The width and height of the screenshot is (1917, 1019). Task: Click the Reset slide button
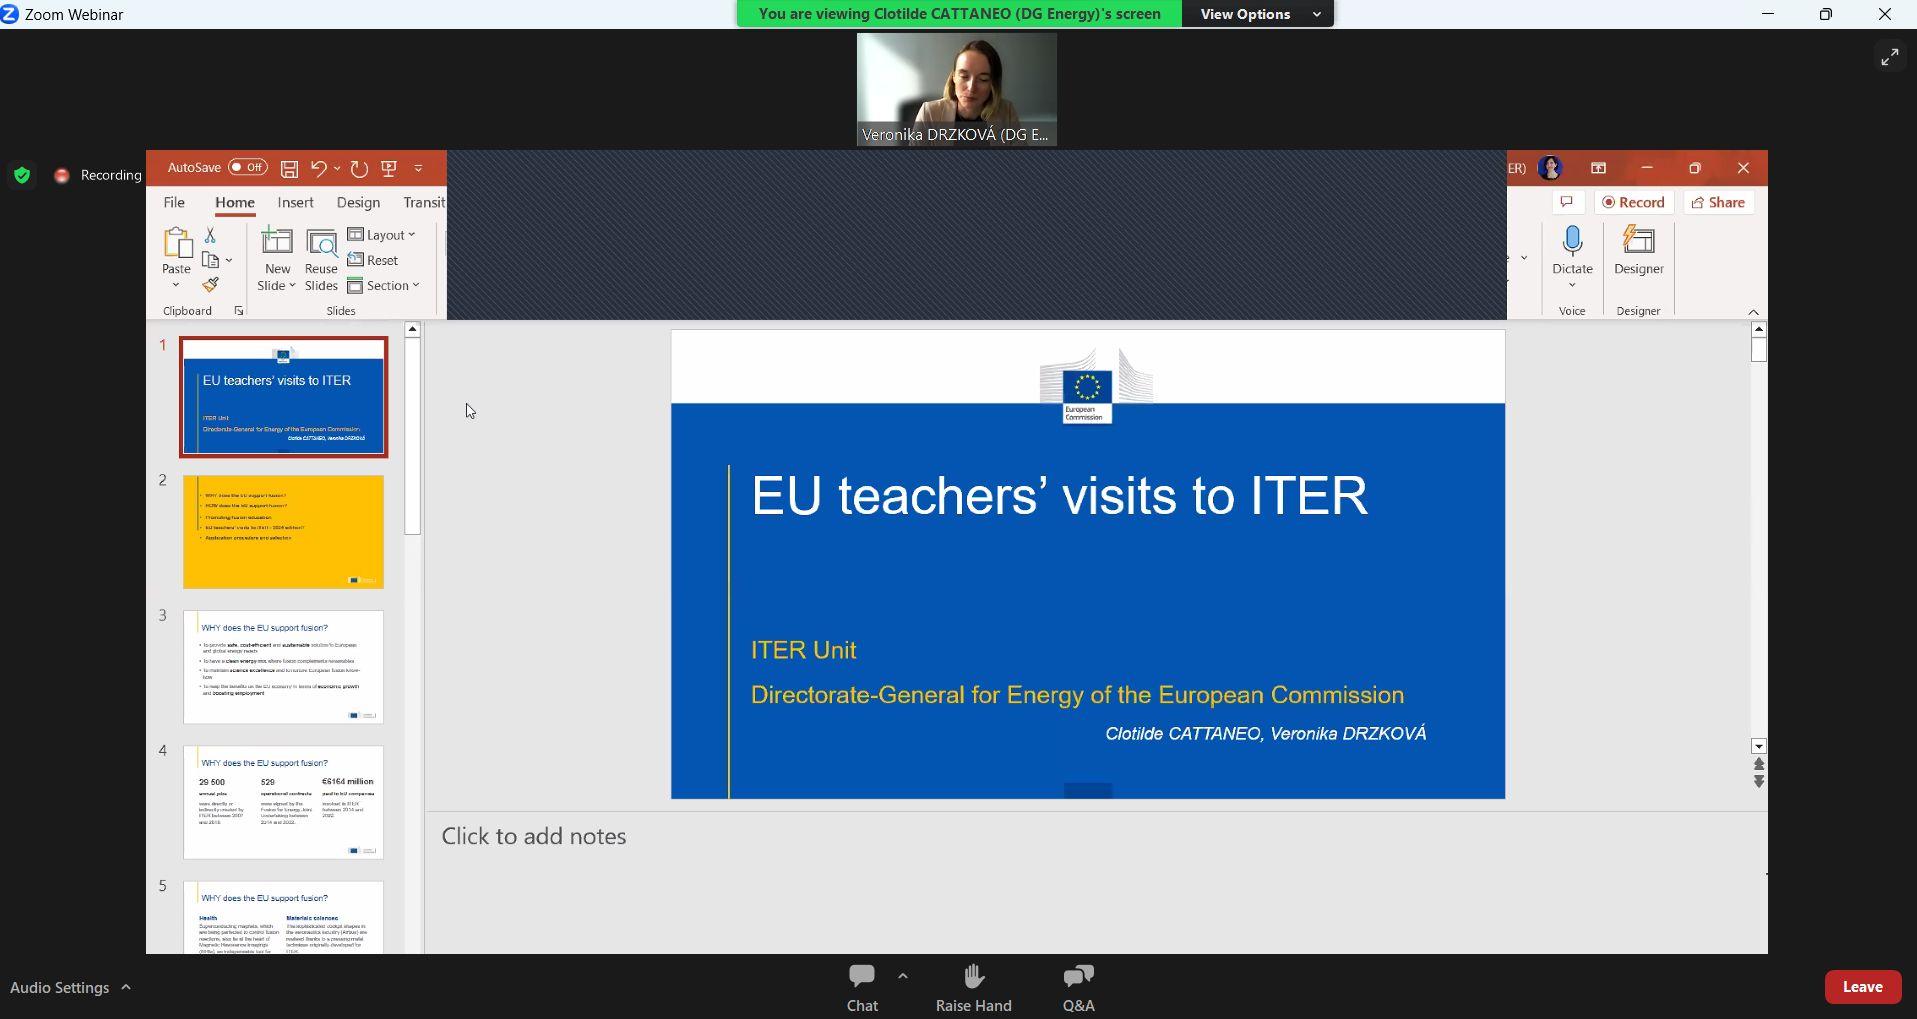(x=373, y=260)
